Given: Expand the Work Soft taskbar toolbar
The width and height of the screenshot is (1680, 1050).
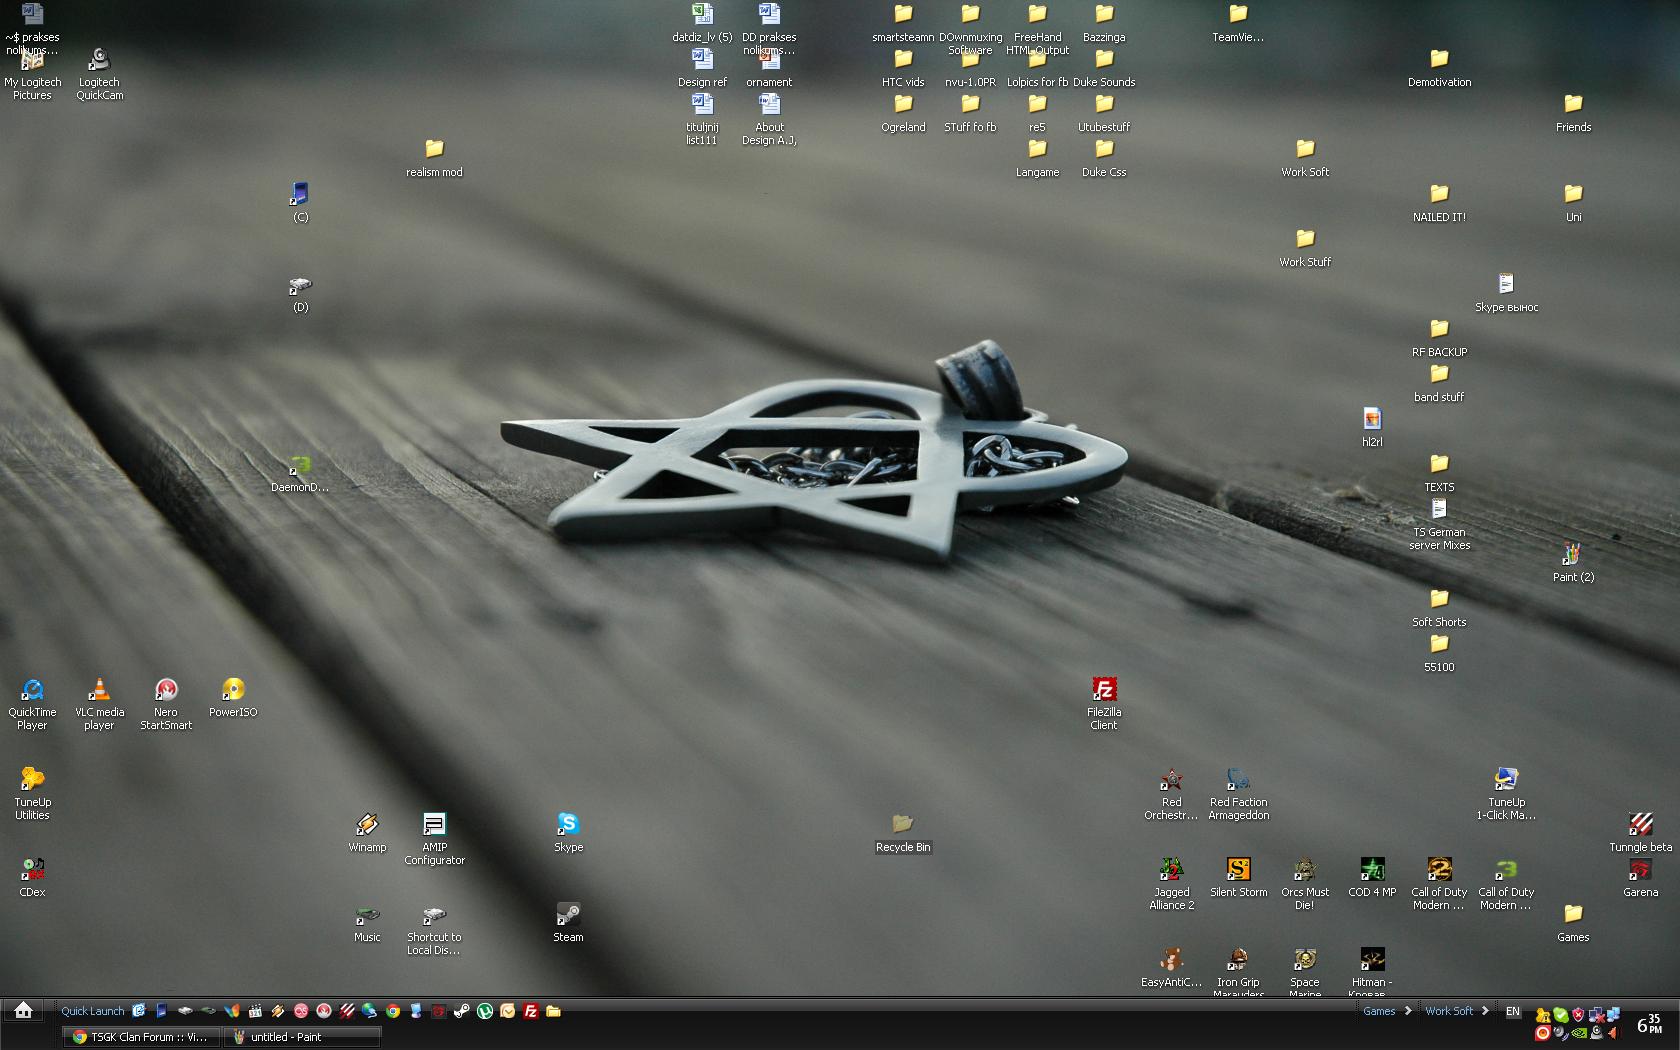Looking at the screenshot, I should 1487,1011.
